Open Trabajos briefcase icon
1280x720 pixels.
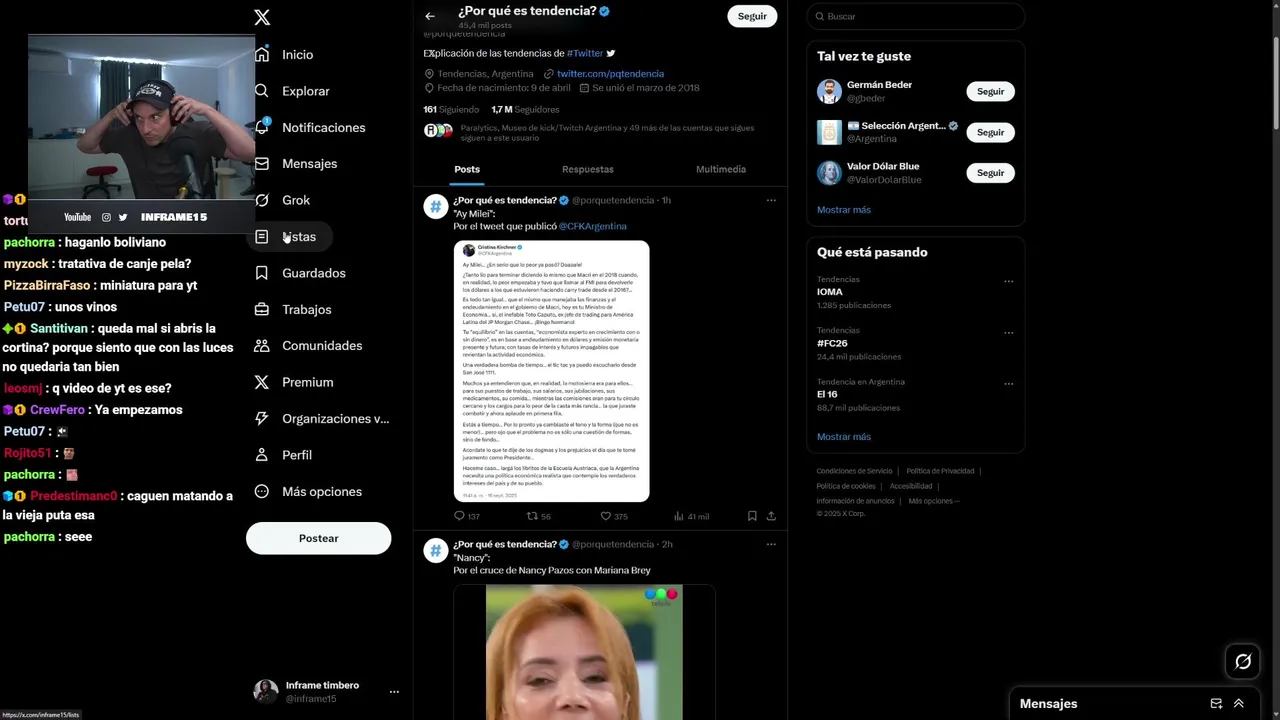click(x=262, y=309)
